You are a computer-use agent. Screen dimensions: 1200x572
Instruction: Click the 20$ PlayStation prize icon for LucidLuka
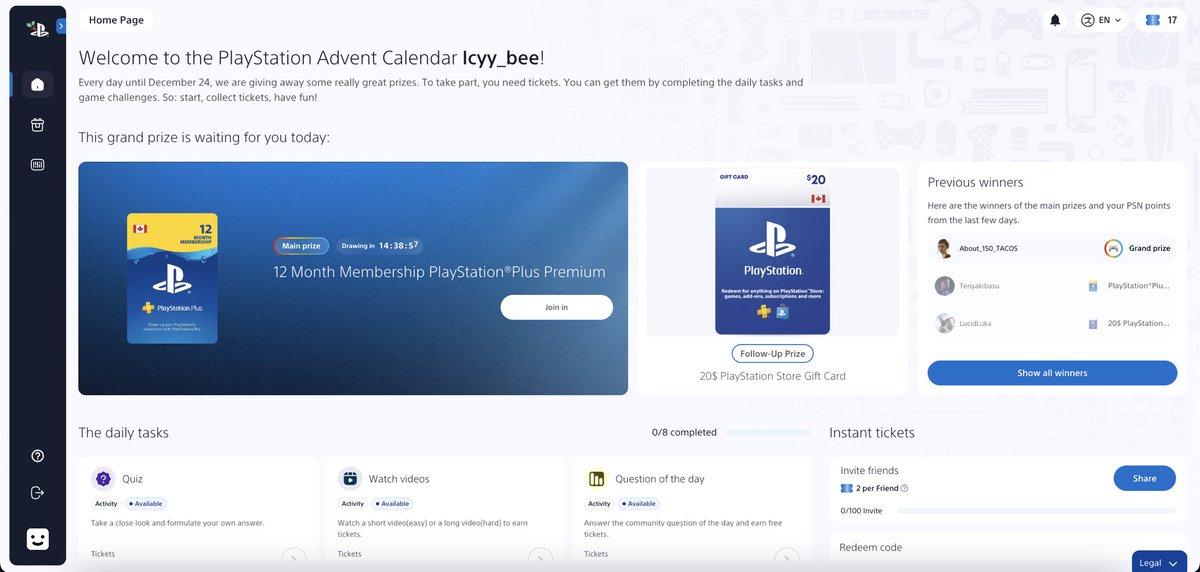tap(1093, 323)
